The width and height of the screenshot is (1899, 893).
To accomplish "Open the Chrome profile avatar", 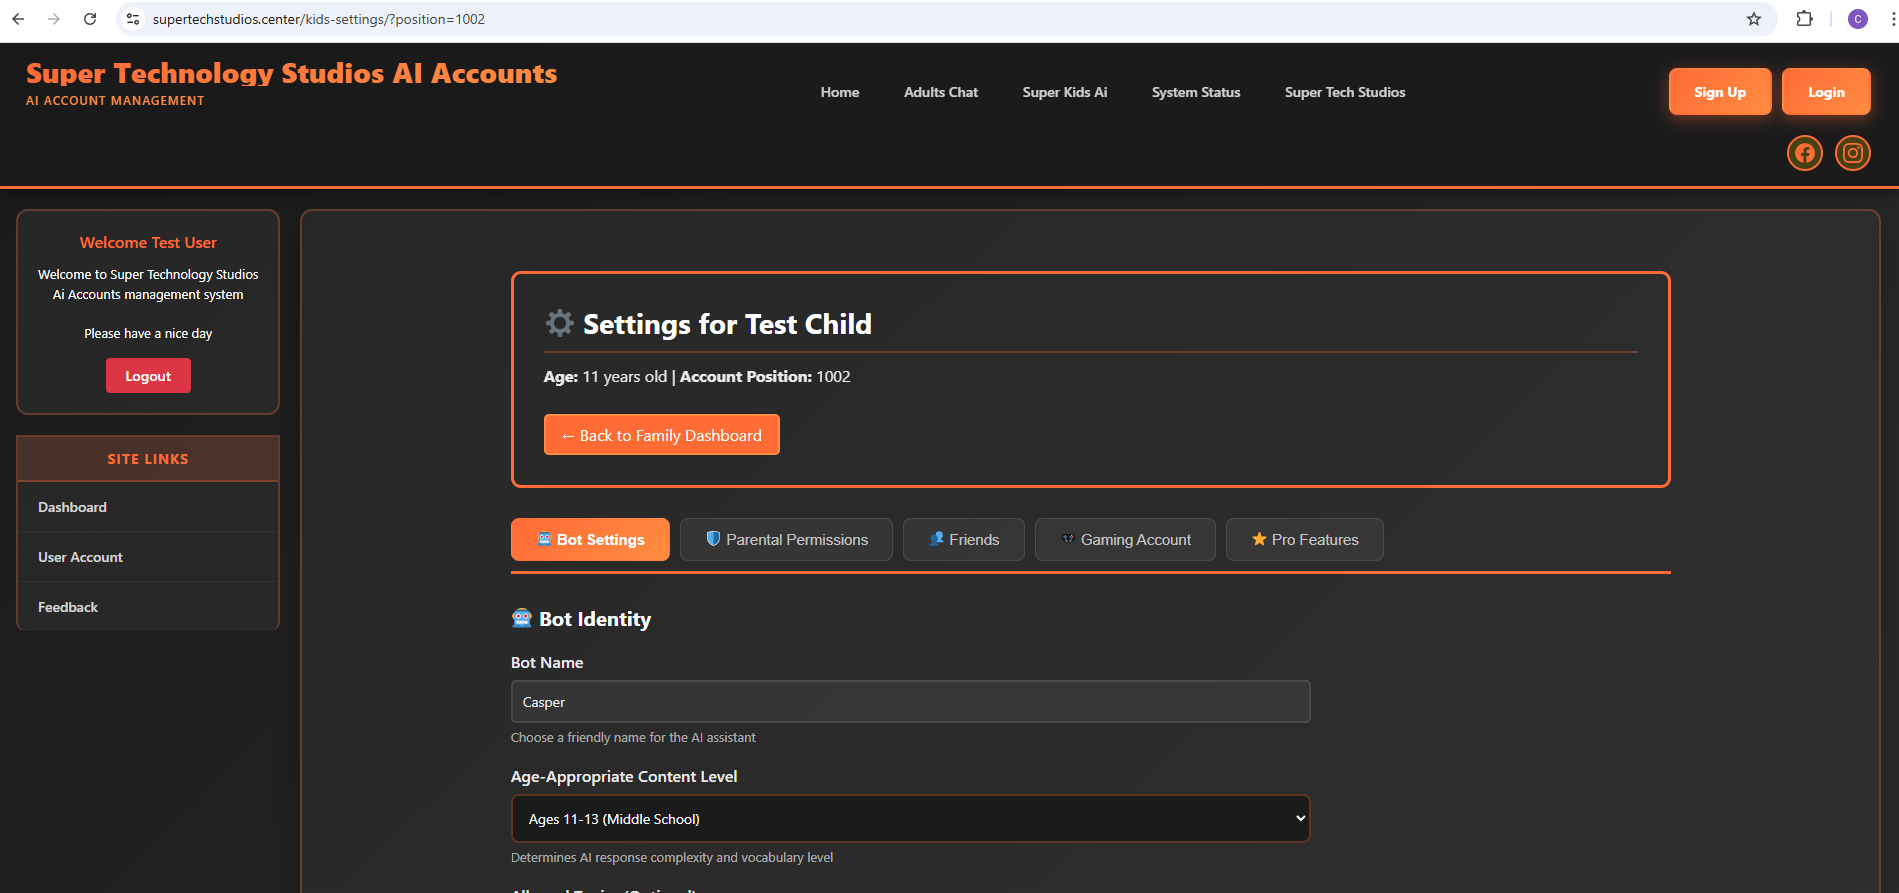I will coord(1857,19).
